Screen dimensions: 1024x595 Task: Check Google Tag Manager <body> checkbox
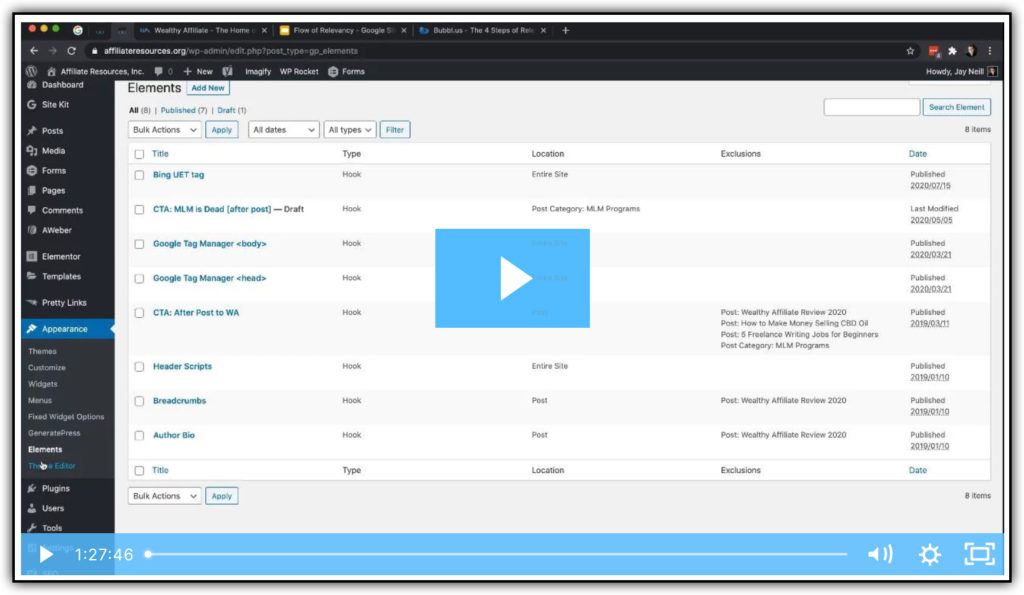tap(139, 244)
